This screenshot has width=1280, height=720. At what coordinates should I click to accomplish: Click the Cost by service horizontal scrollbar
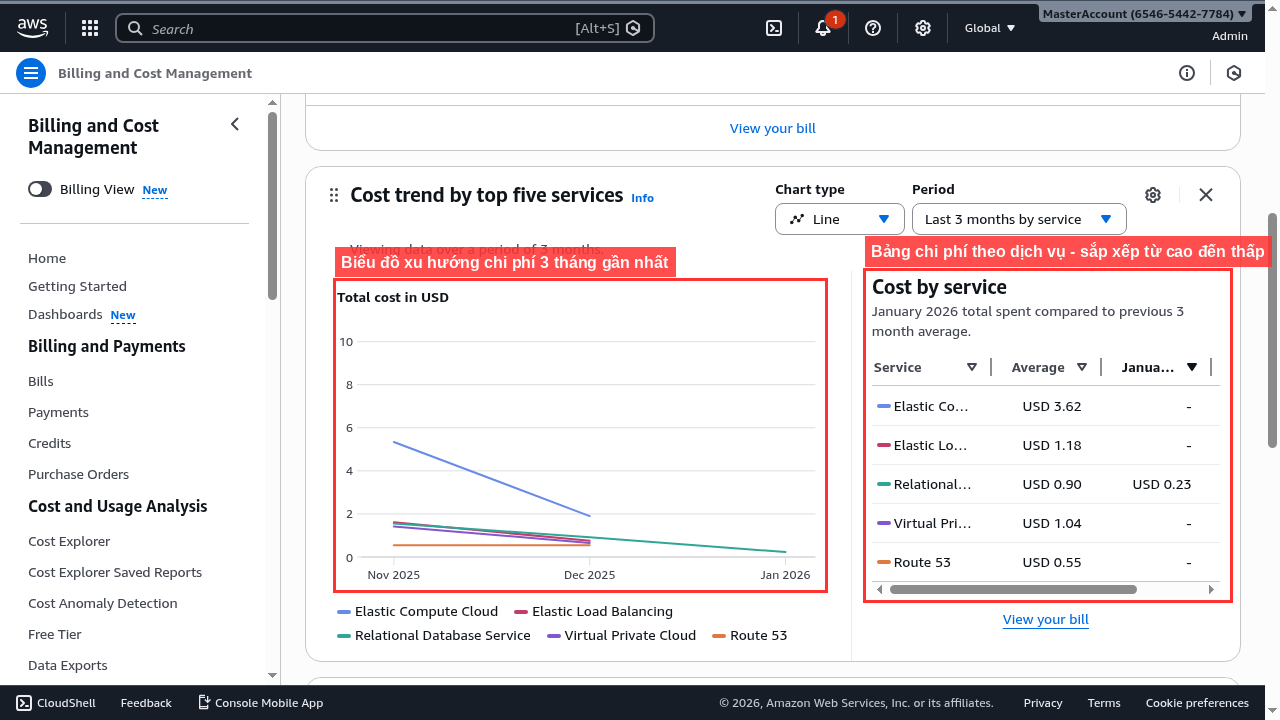(1012, 590)
